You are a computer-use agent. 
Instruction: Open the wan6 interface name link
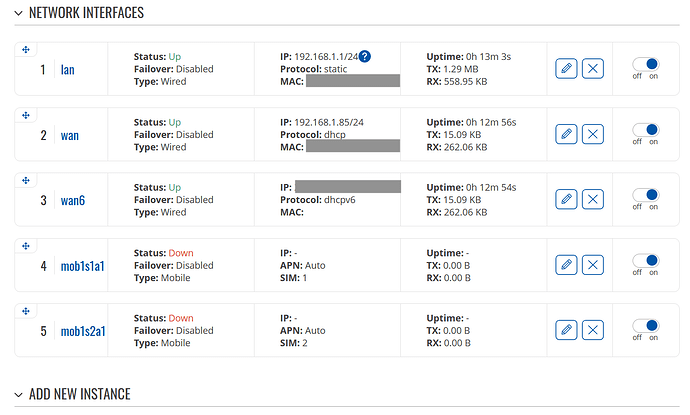tap(73, 200)
